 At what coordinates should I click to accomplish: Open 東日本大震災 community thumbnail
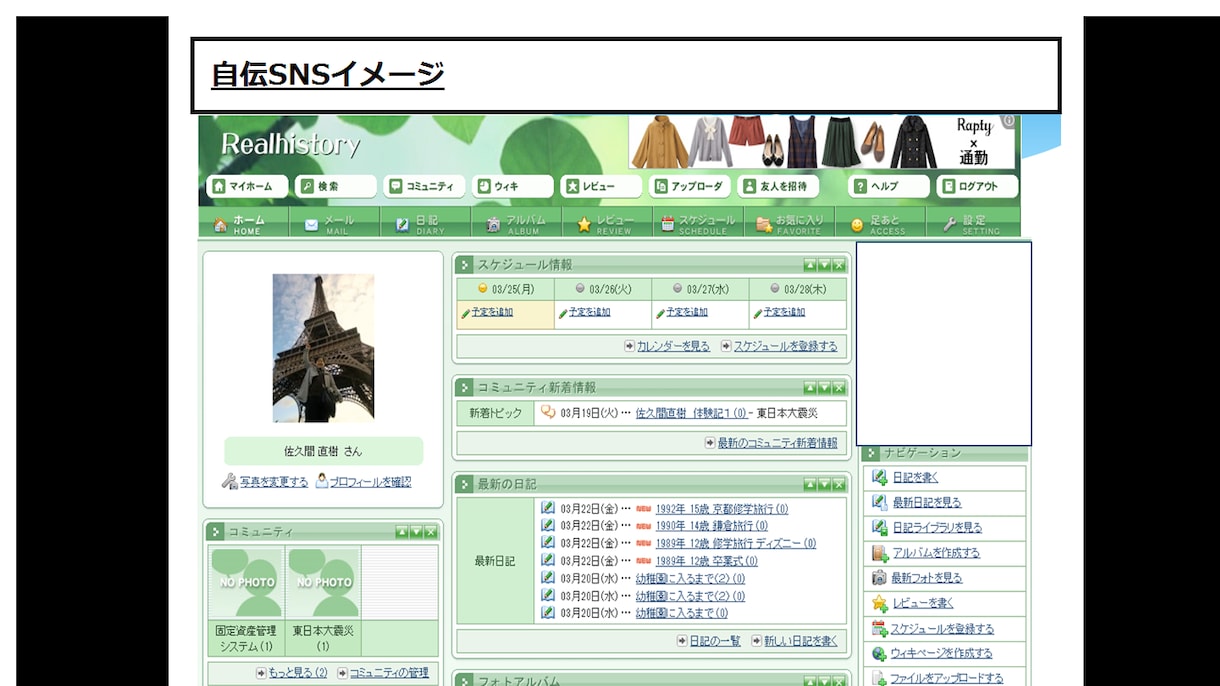(x=323, y=582)
